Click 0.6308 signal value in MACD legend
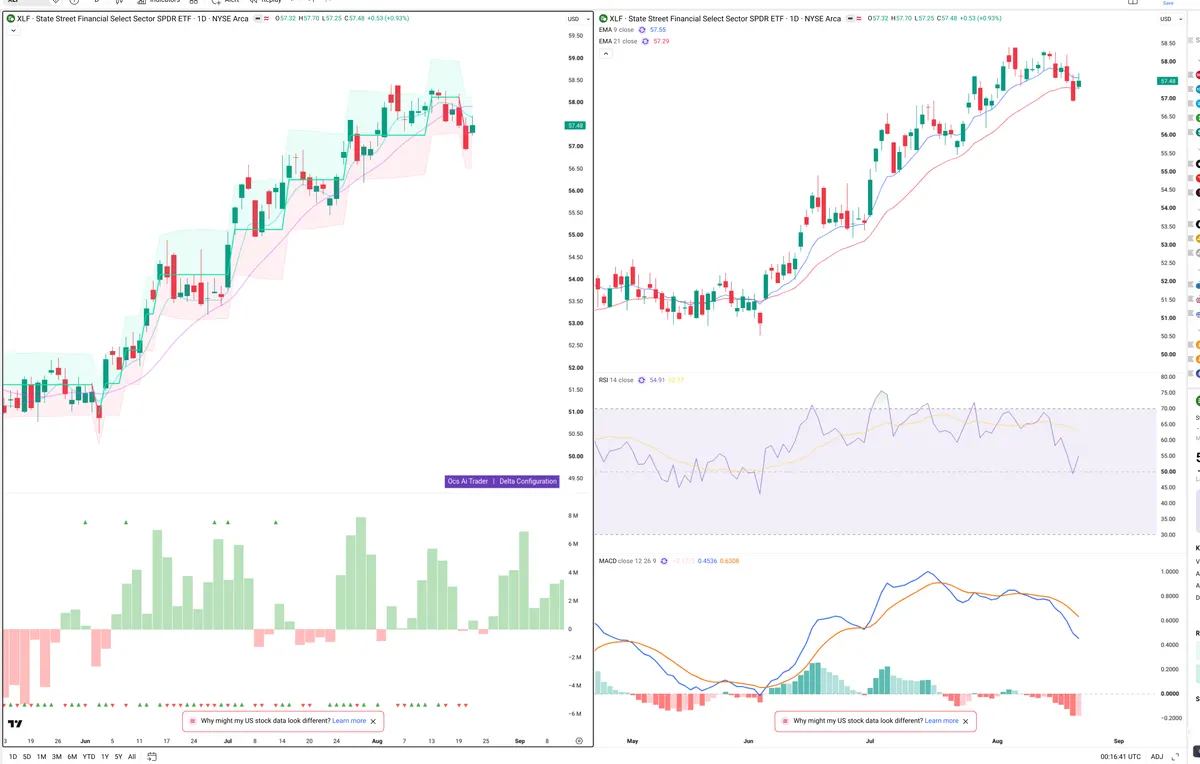 730,561
